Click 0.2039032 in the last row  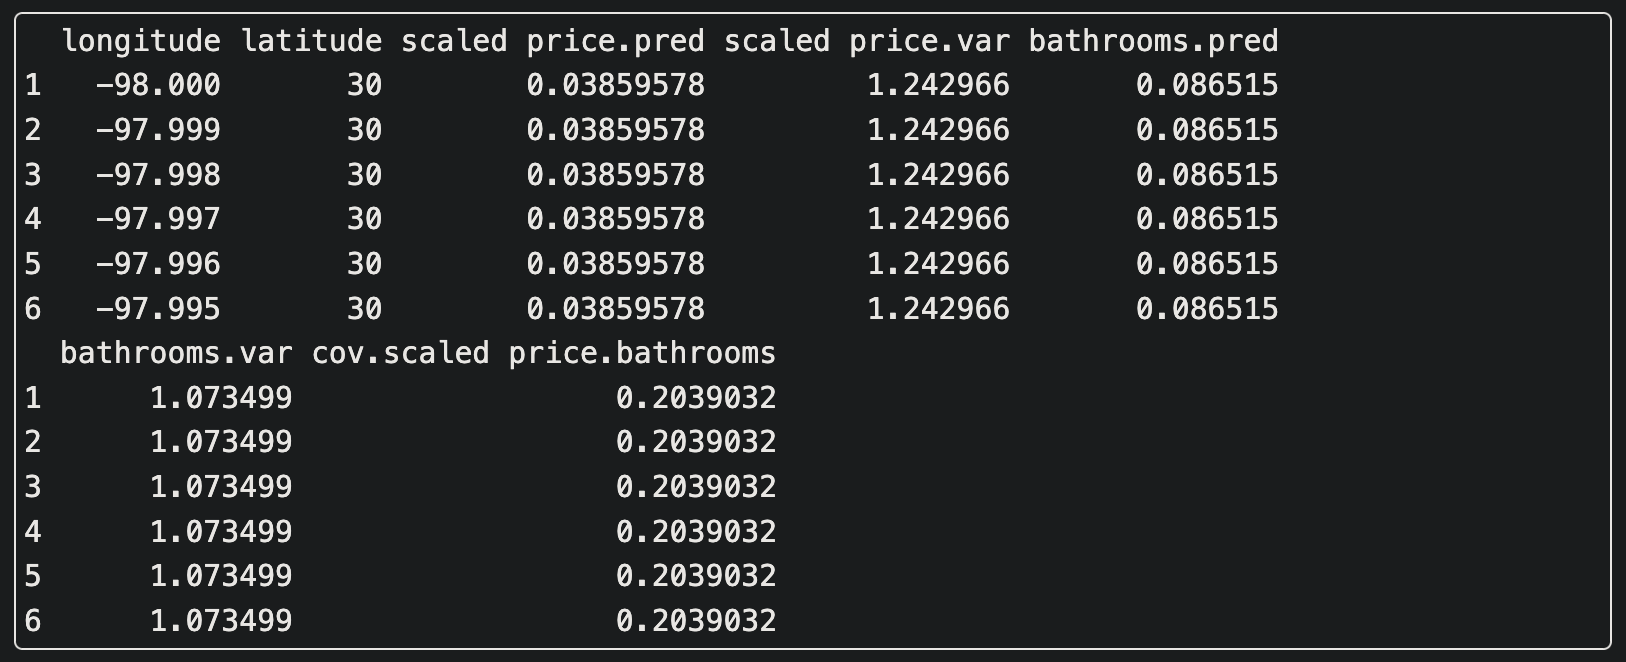pos(696,621)
